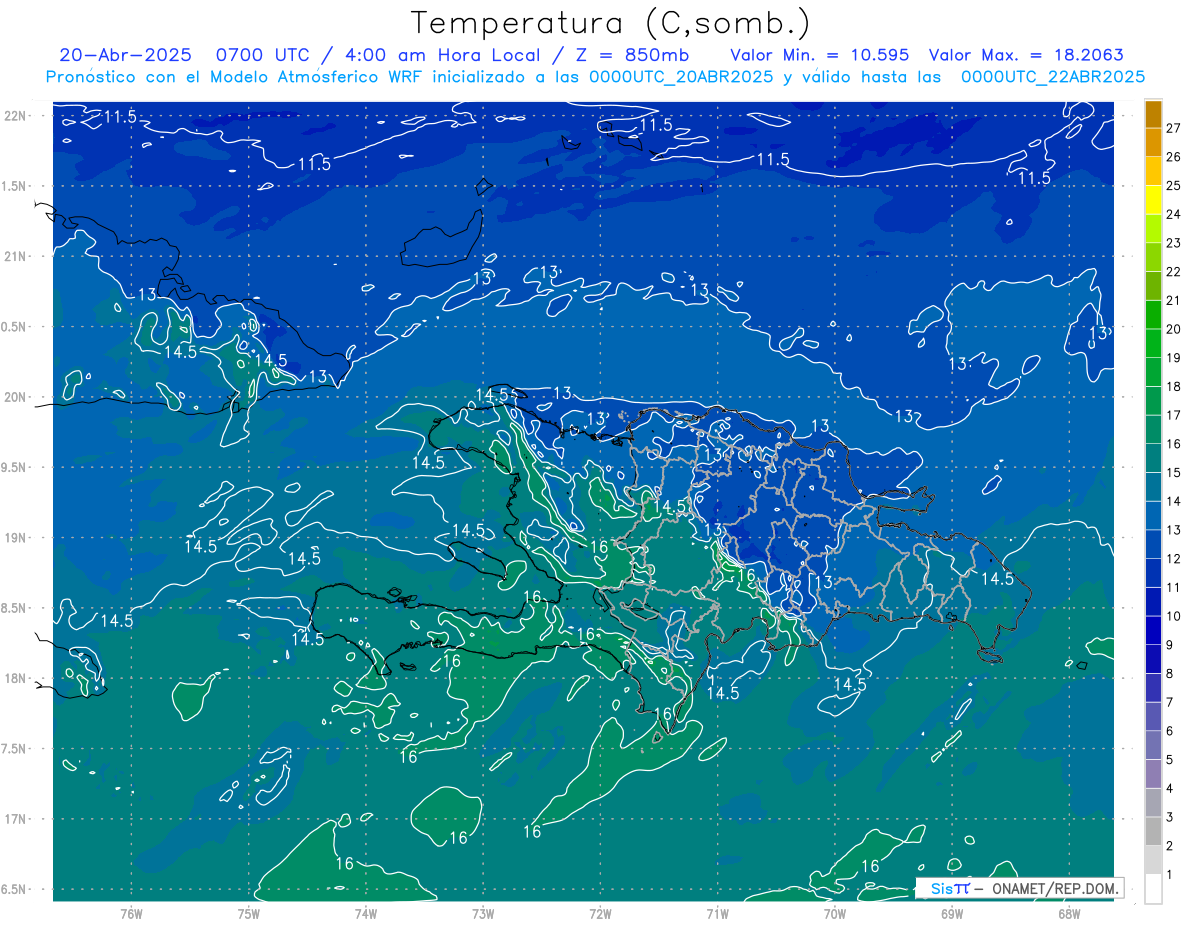The width and height of the screenshot is (1200, 927).
Task: Click the legend value 8
Action: pyautogui.click(x=1169, y=674)
